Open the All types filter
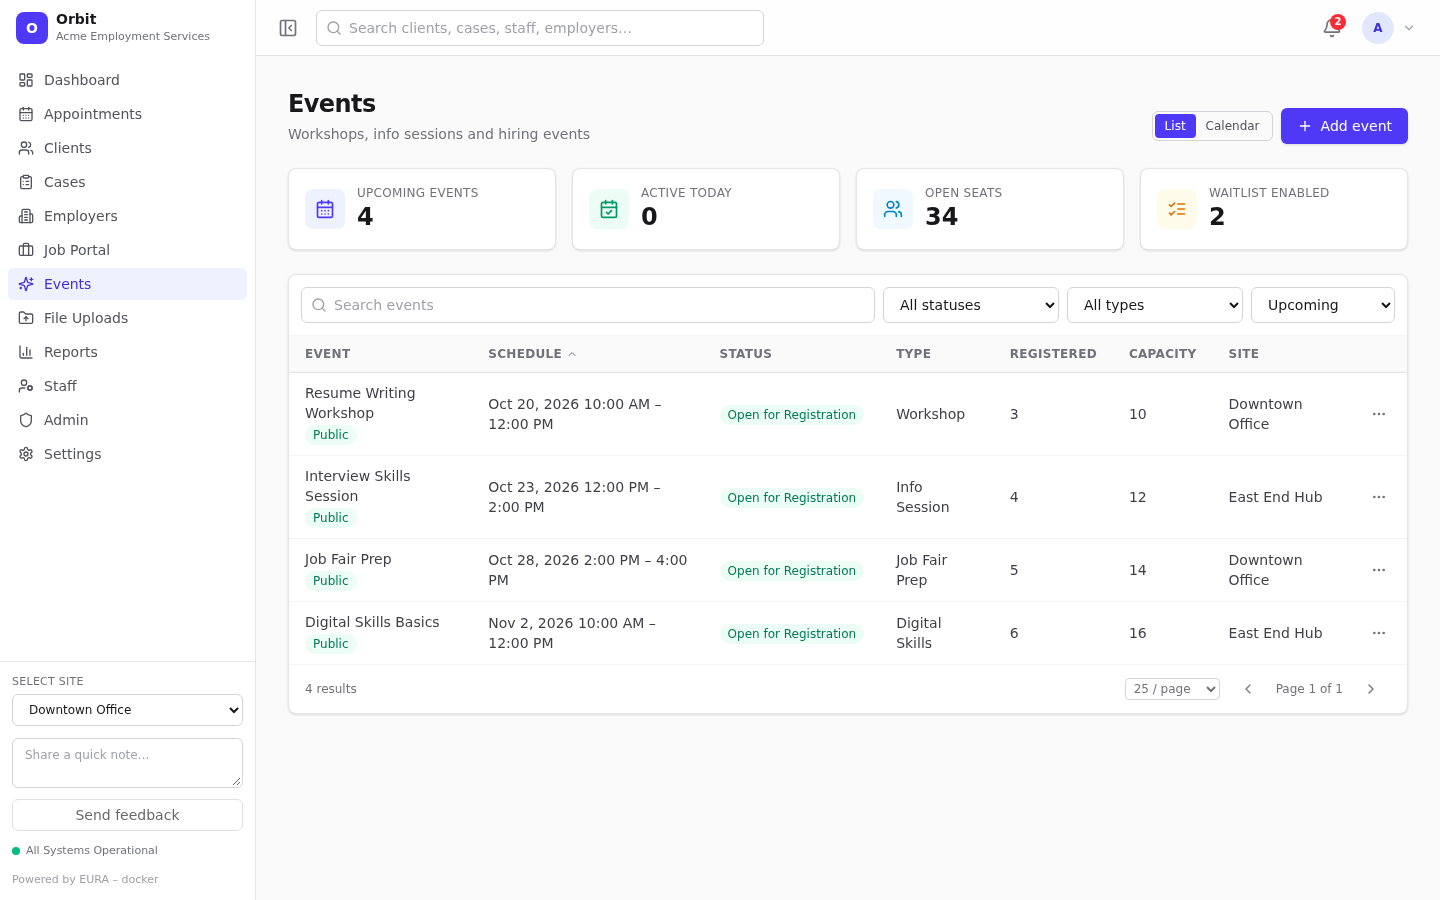Image resolution: width=1440 pixels, height=900 pixels. click(x=1155, y=305)
